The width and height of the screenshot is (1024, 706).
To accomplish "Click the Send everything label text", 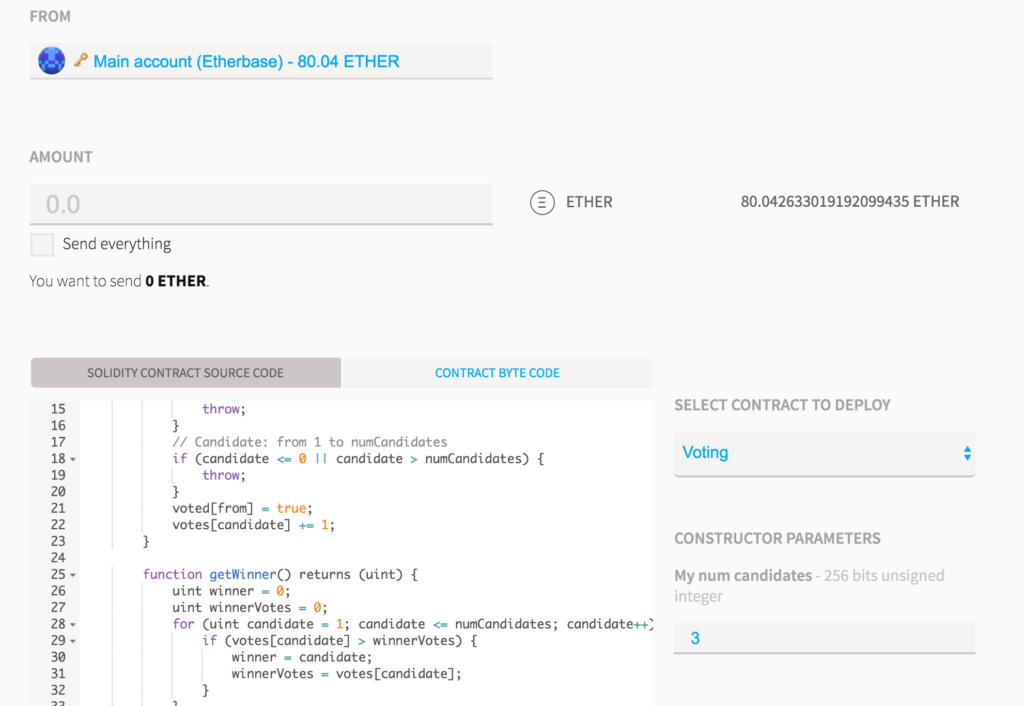I will 117,244.
